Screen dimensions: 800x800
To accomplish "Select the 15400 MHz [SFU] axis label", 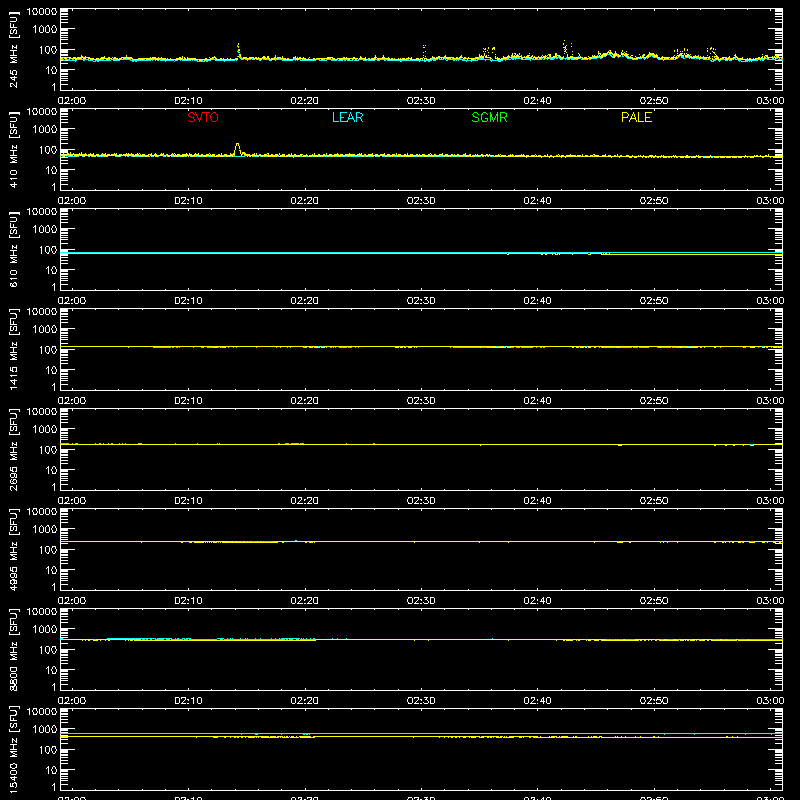I will [13, 749].
